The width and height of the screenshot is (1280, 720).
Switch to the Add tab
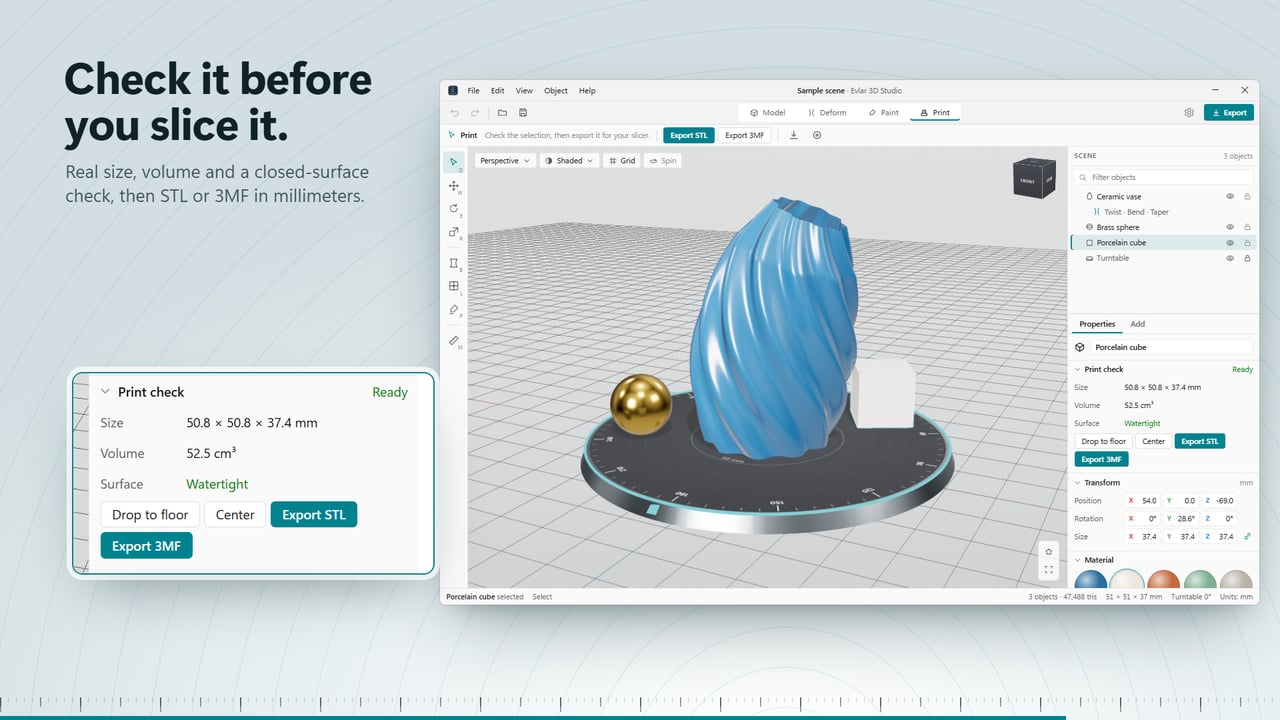click(1137, 324)
